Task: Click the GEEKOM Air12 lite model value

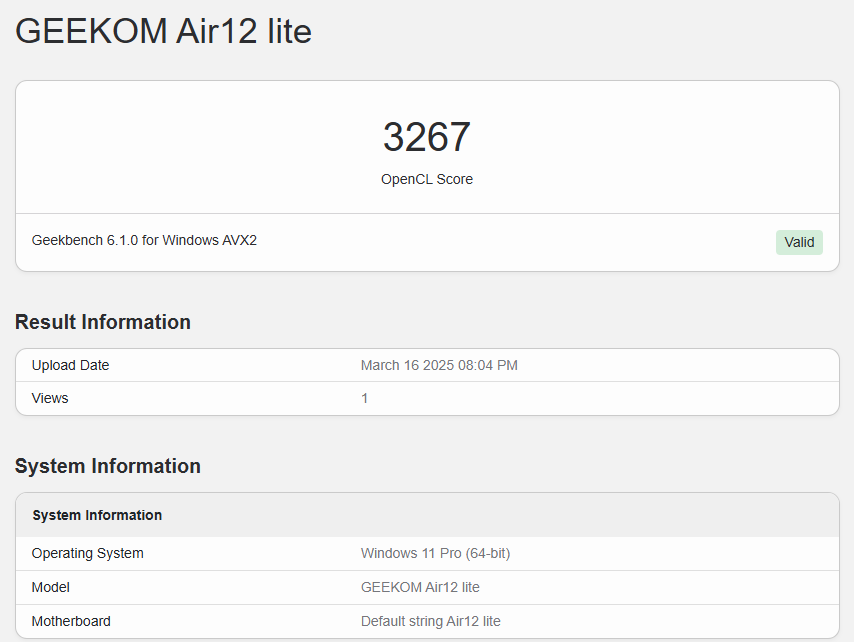Action: [x=420, y=587]
